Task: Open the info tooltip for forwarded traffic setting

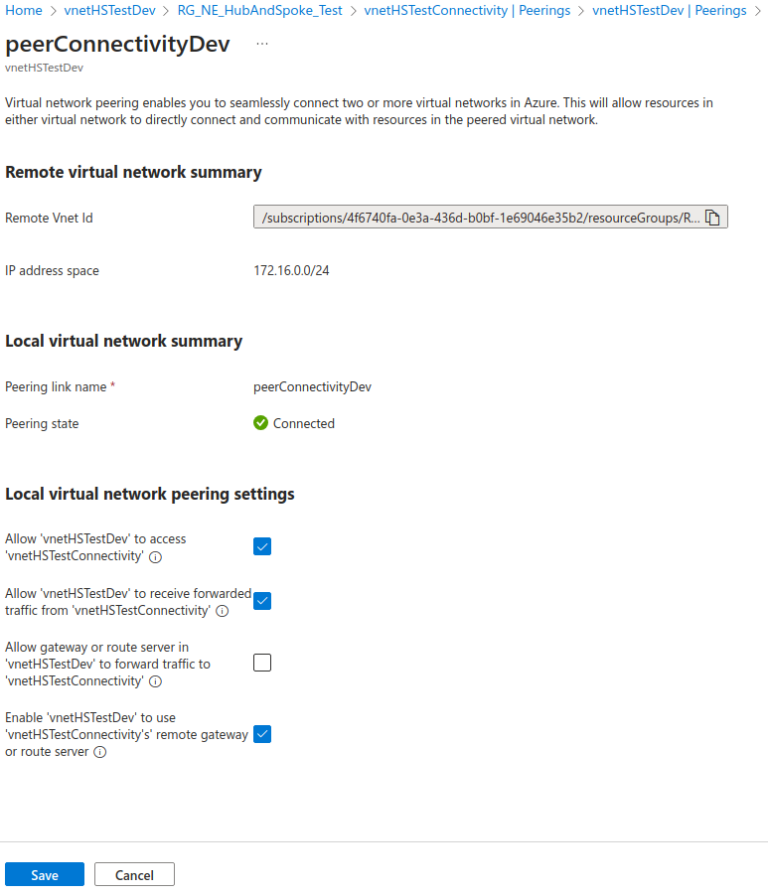Action: click(222, 610)
